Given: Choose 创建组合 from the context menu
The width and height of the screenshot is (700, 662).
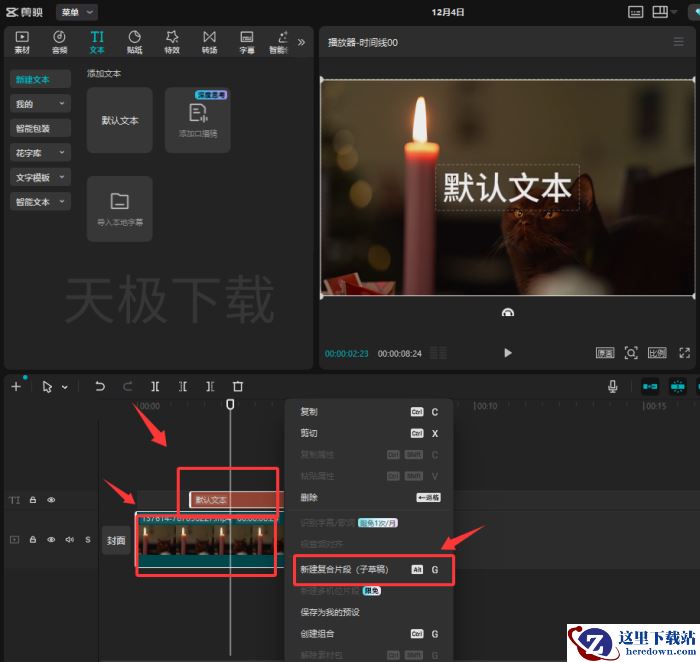Looking at the screenshot, I should pos(369,633).
